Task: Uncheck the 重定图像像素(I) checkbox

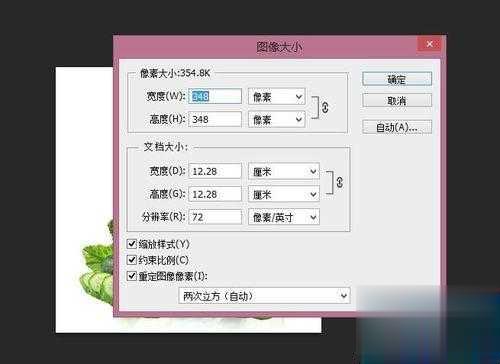Action: coord(132,276)
